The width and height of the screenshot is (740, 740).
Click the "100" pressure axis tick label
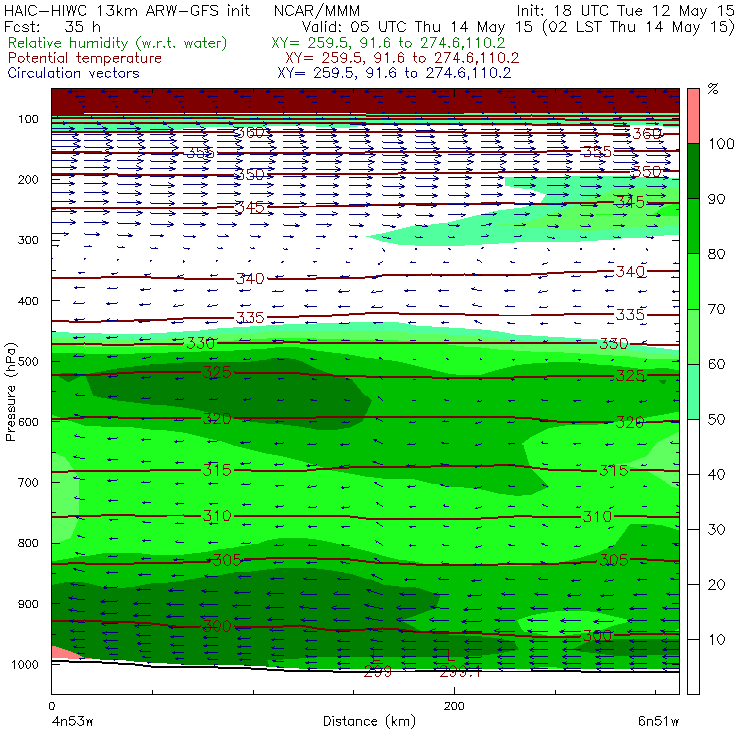click(28, 119)
